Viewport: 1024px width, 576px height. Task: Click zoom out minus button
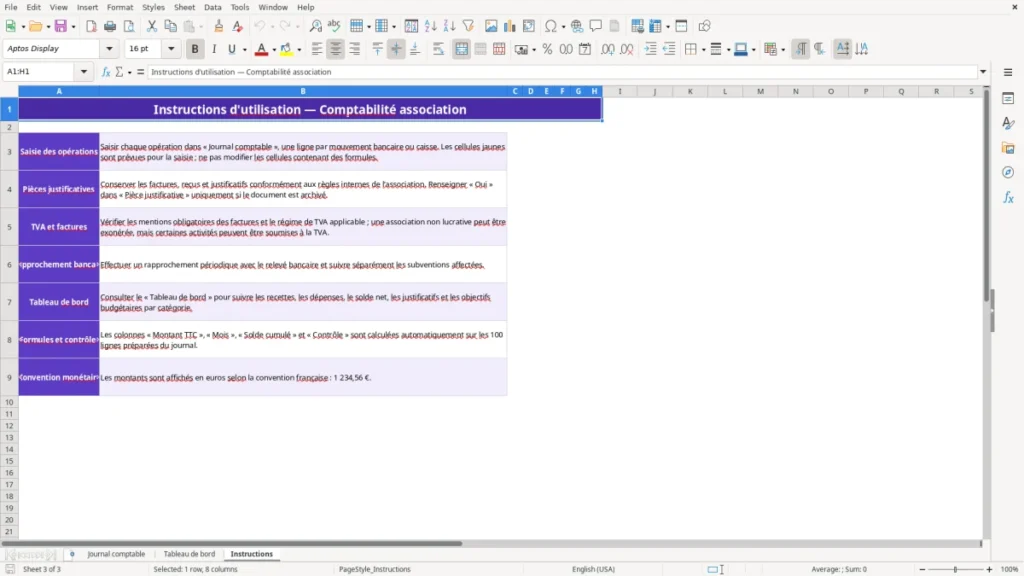pyautogui.click(x=922, y=569)
